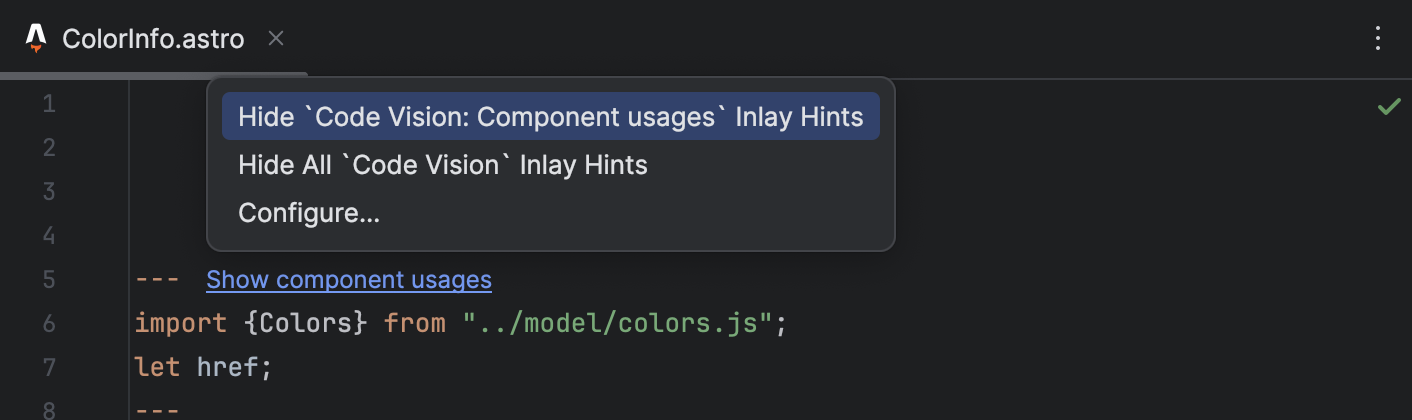Click the closing frontmatter dashes on line 8
Image resolution: width=1412 pixels, height=420 pixels.
click(x=158, y=410)
